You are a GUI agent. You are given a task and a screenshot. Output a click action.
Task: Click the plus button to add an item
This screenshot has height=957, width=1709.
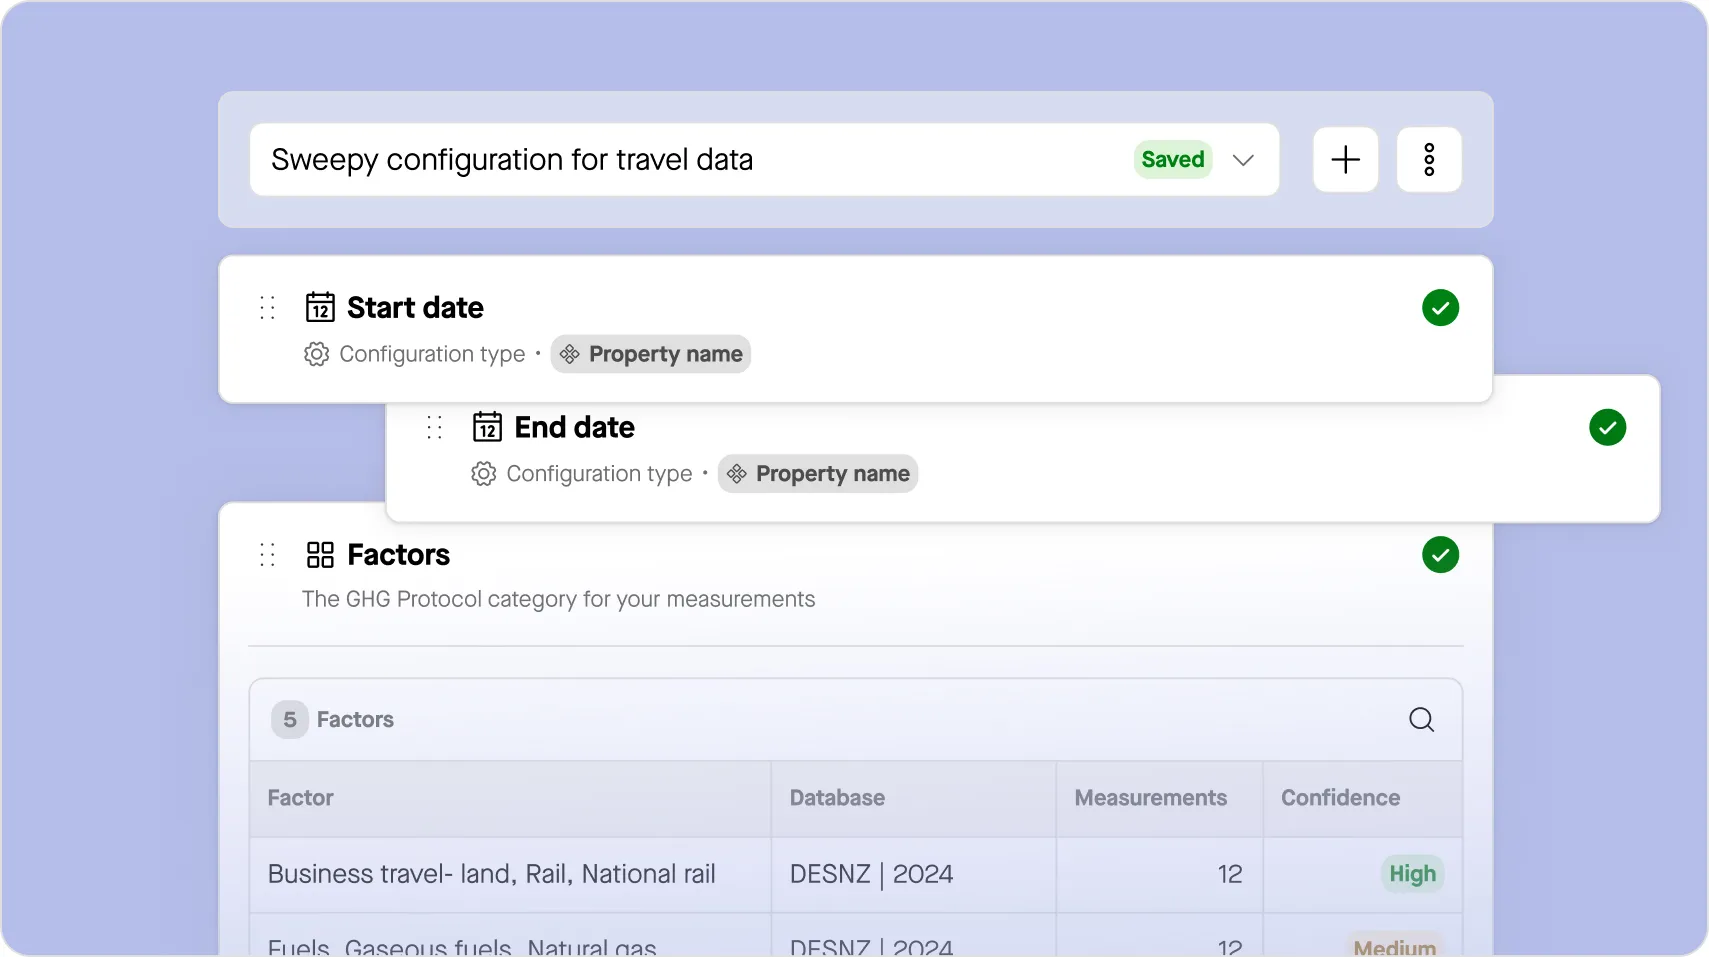(1344, 159)
